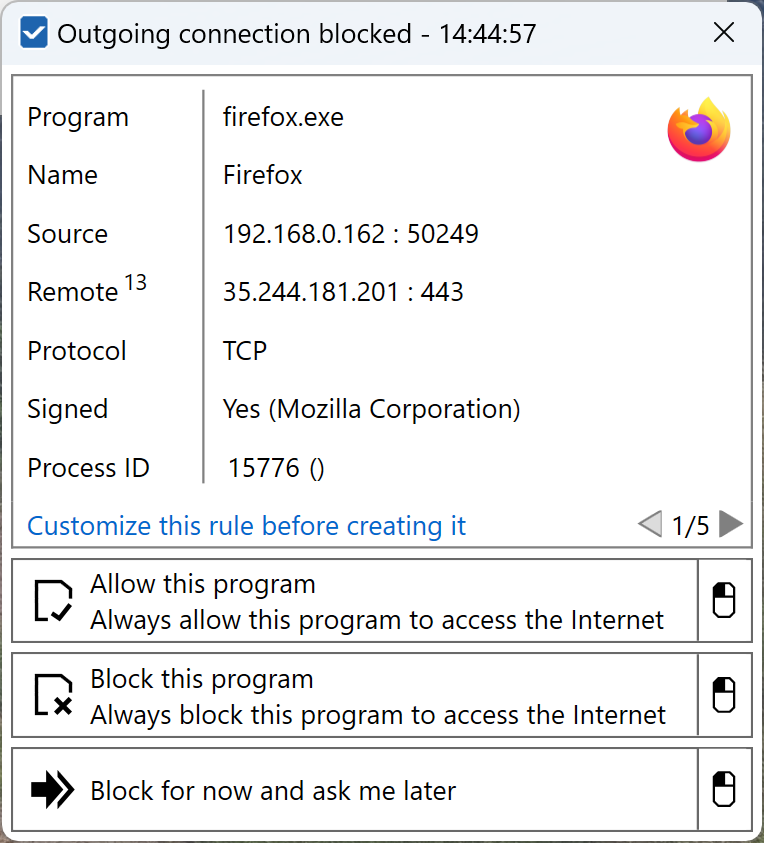Choose Block this program

(355, 695)
